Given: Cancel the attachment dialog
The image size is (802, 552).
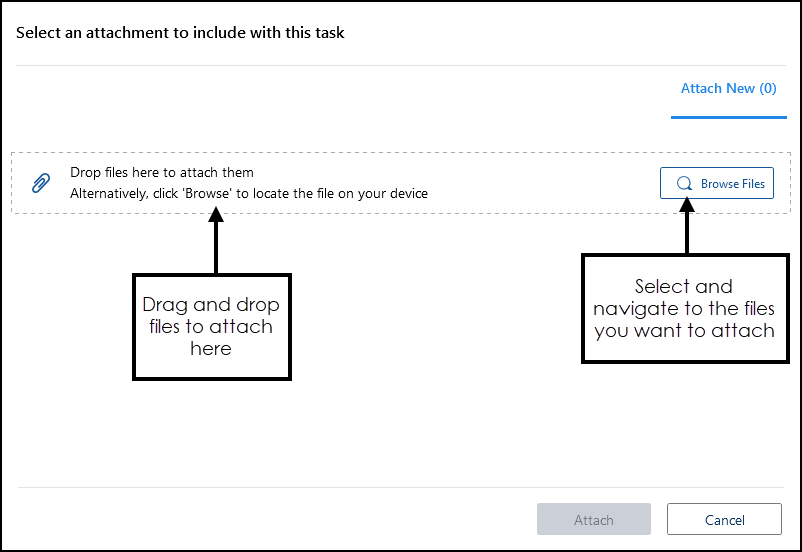Looking at the screenshot, I should (x=724, y=520).
